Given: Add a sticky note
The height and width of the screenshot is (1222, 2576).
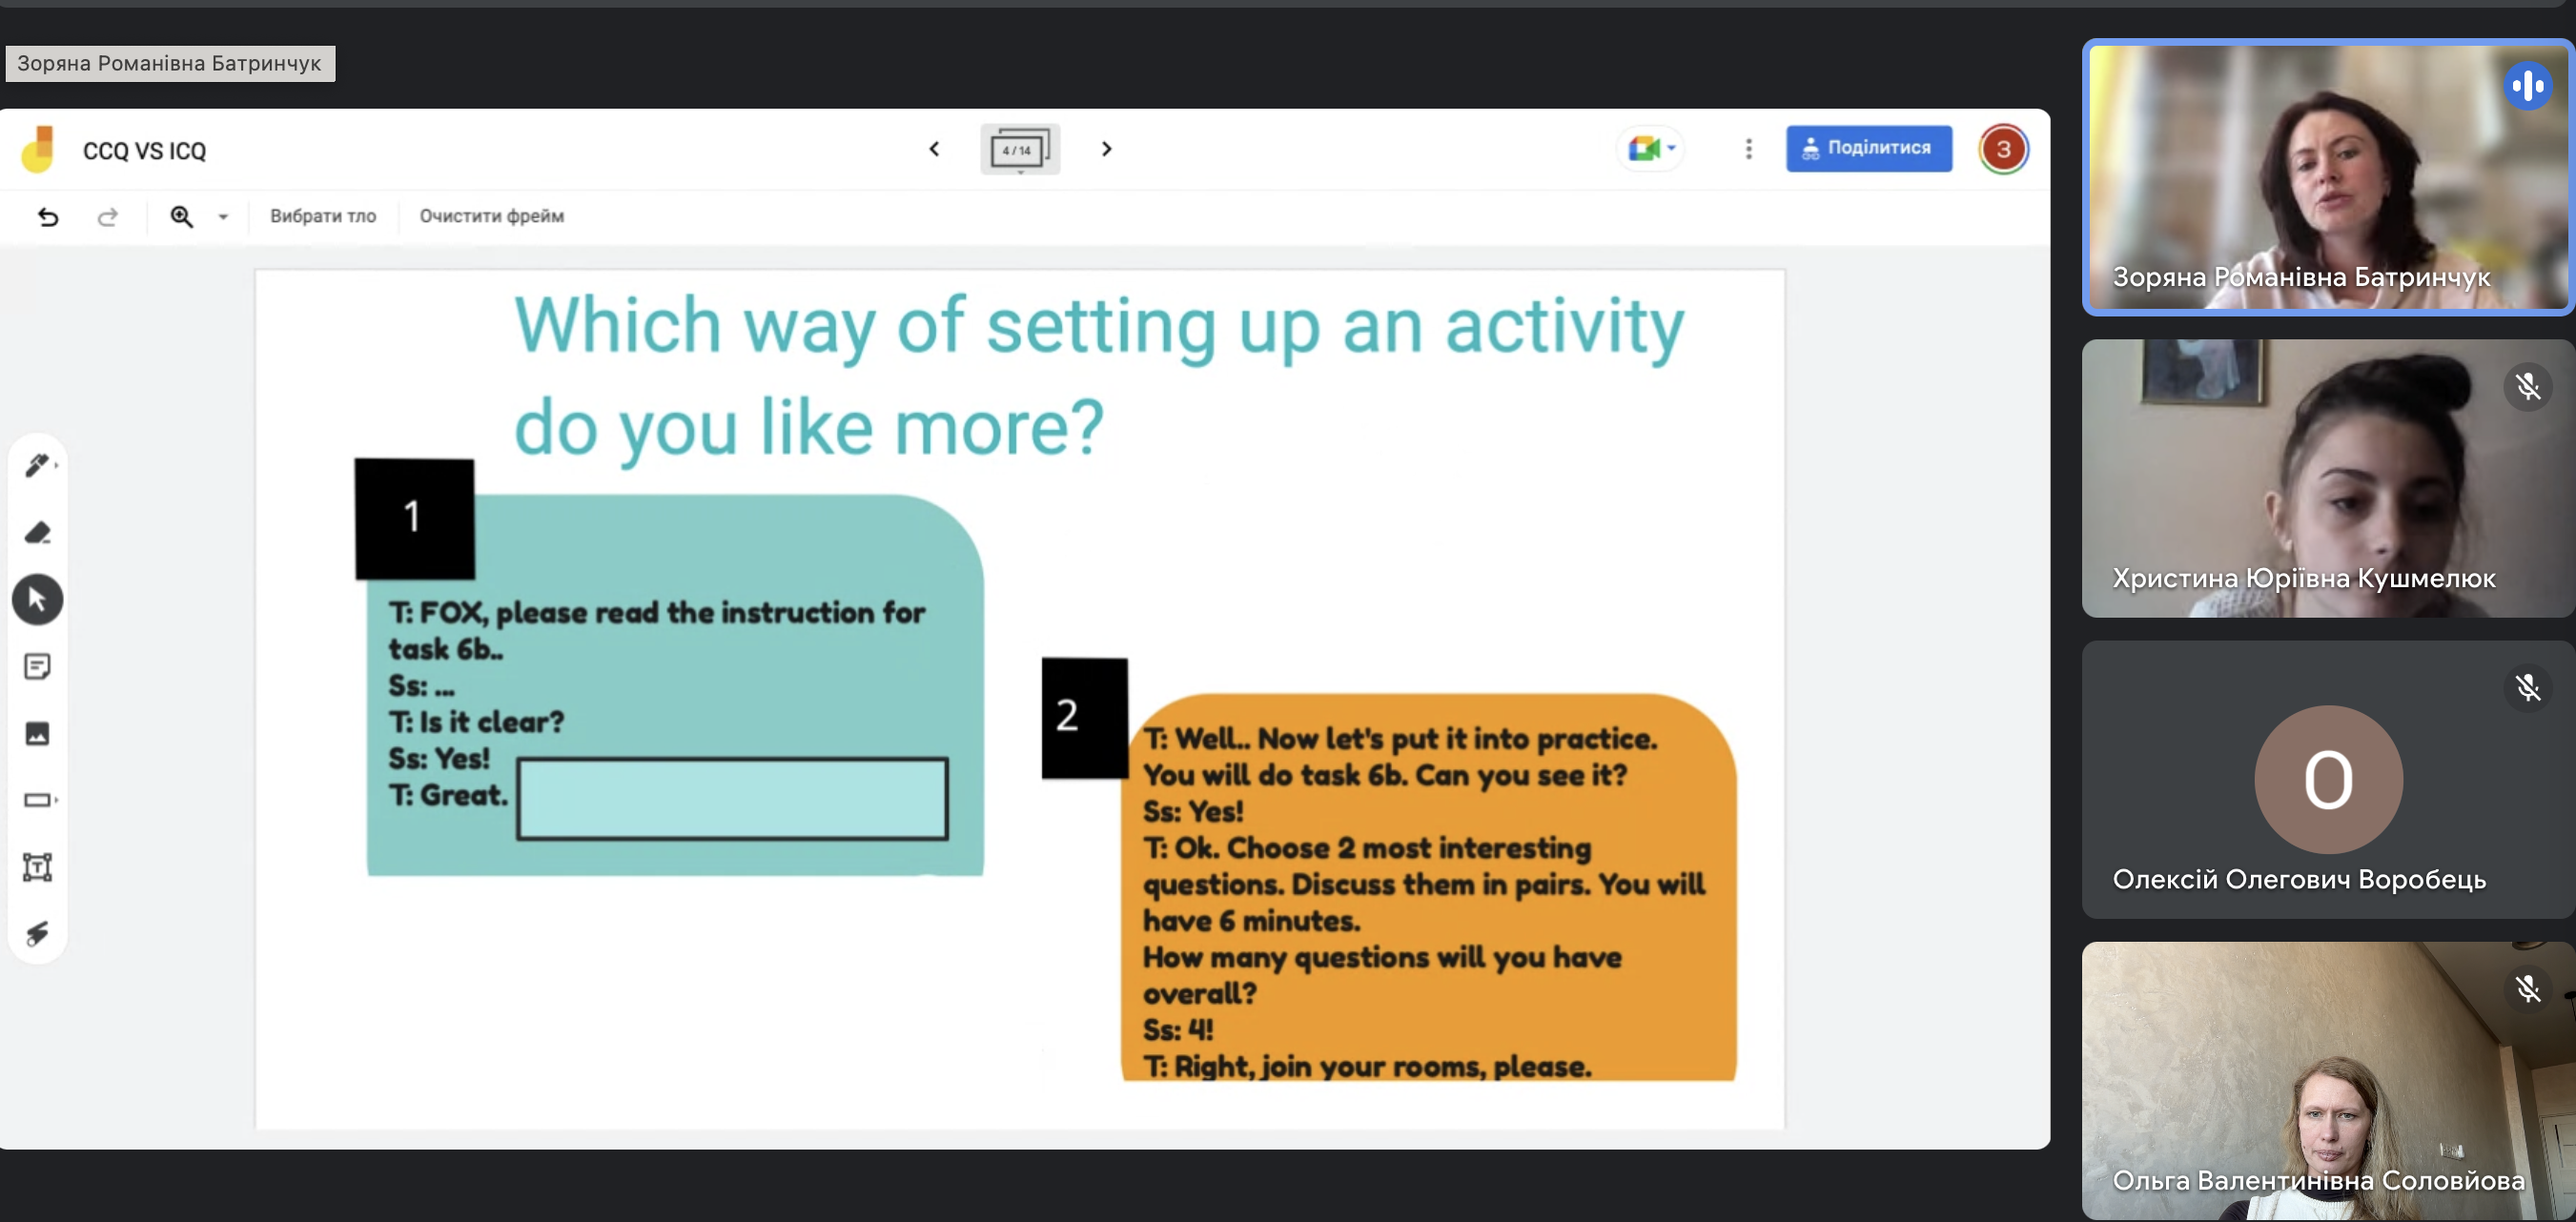Looking at the screenshot, I should (x=38, y=666).
